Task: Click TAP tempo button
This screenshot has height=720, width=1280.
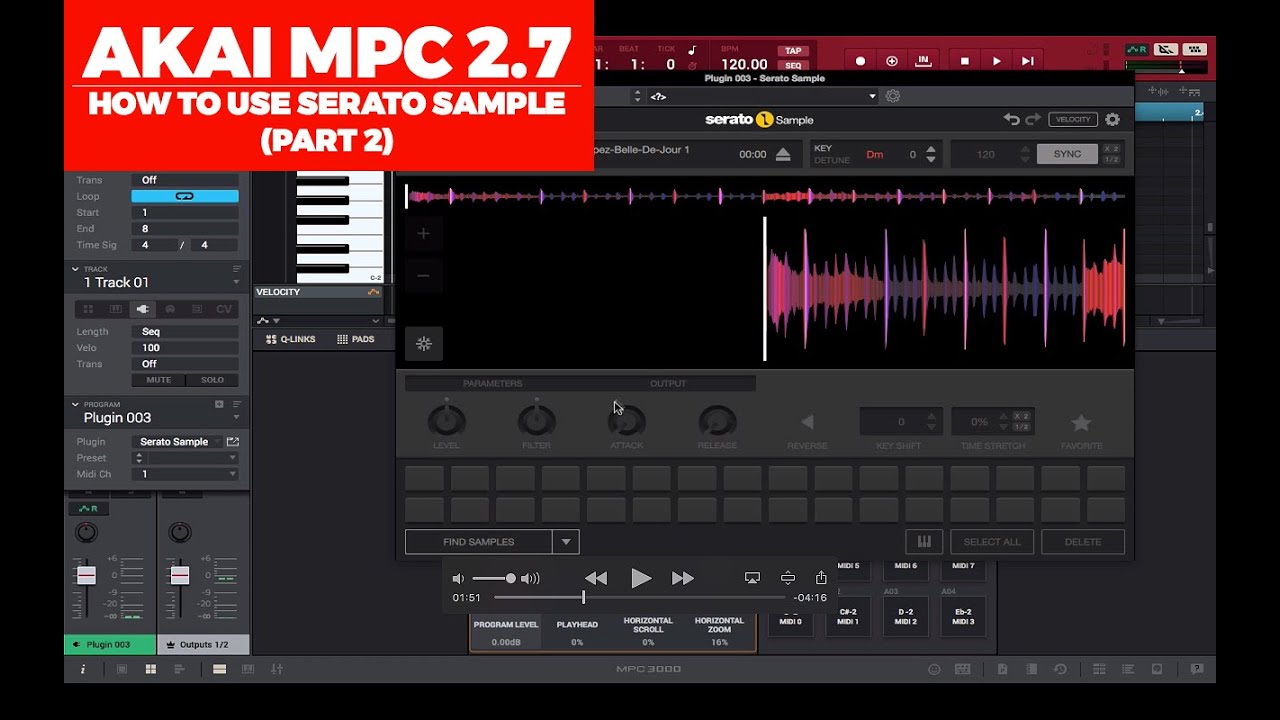Action: [x=793, y=50]
